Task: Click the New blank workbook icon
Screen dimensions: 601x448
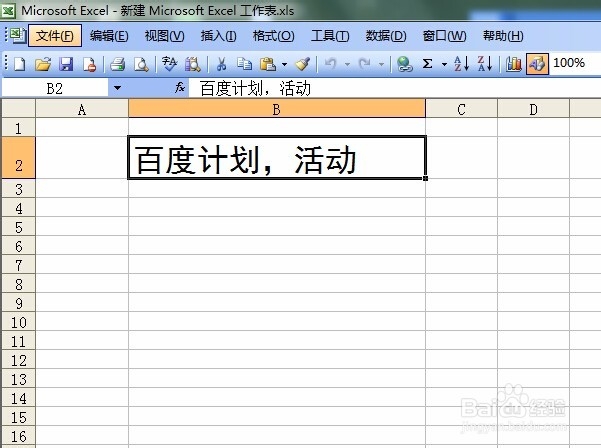Action: coord(20,64)
